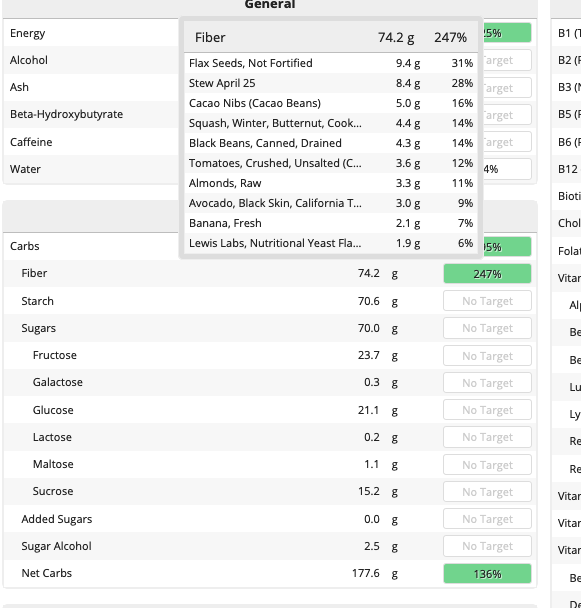Click the Carbs row label
Viewport: 581px width, 608px height.
(x=24, y=246)
